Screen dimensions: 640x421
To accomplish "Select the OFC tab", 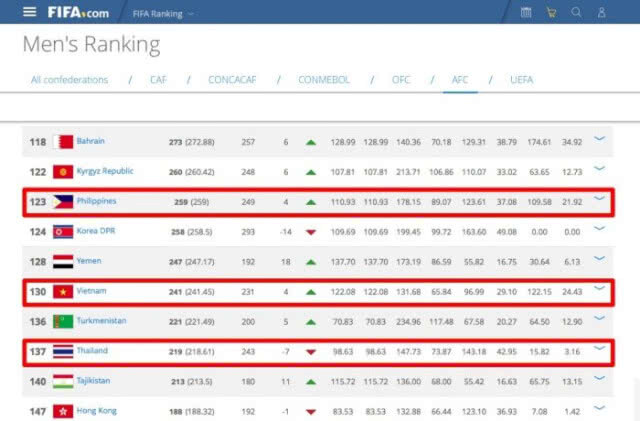I will pyautogui.click(x=401, y=80).
